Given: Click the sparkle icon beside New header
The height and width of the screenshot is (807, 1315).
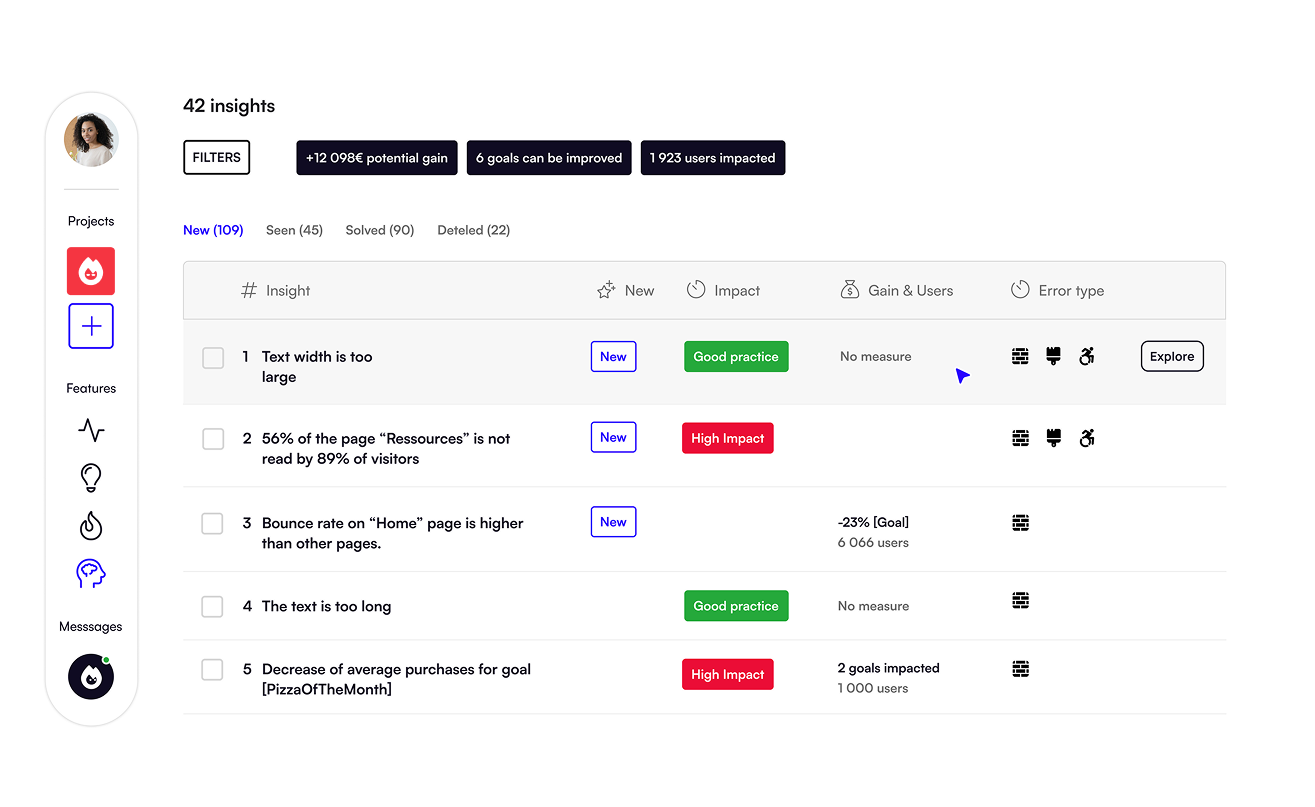Looking at the screenshot, I should [605, 290].
